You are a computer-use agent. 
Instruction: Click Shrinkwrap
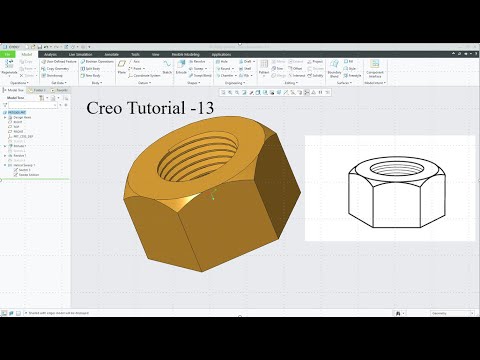52,76
